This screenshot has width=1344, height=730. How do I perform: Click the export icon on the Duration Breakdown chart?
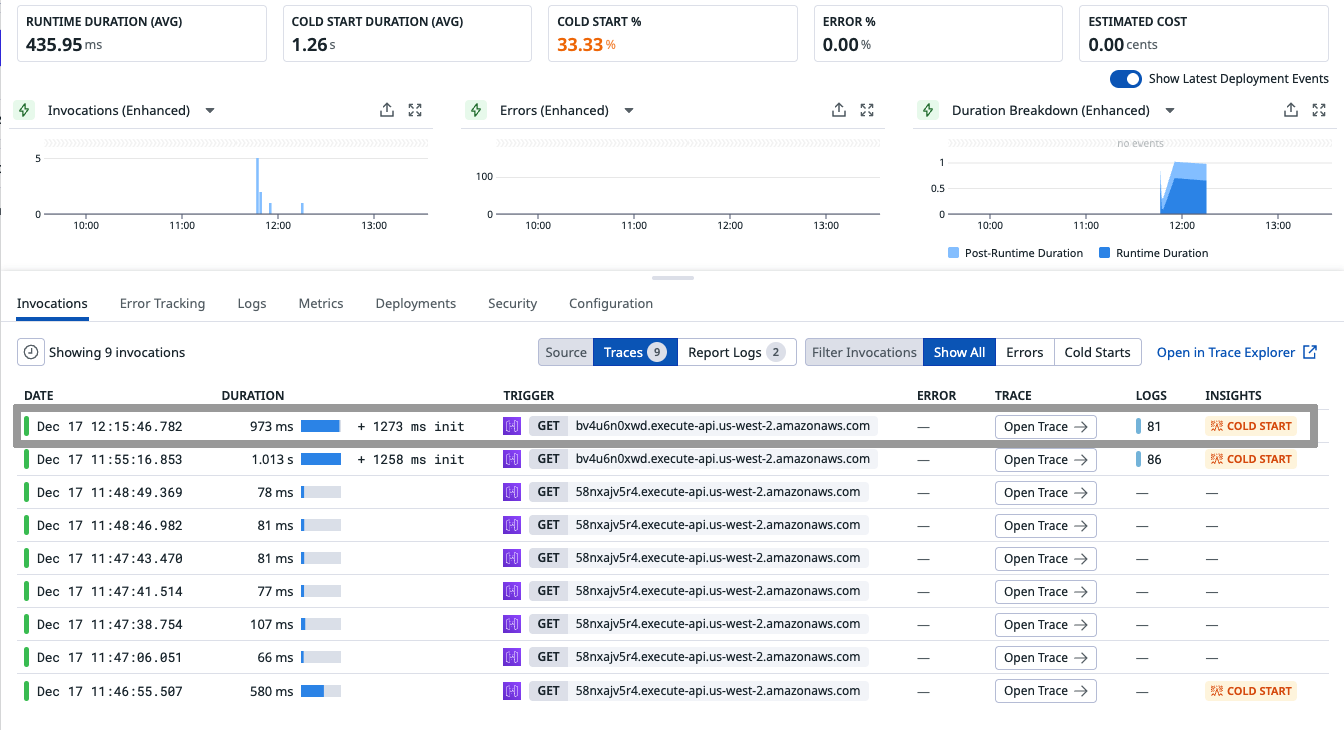point(1291,110)
